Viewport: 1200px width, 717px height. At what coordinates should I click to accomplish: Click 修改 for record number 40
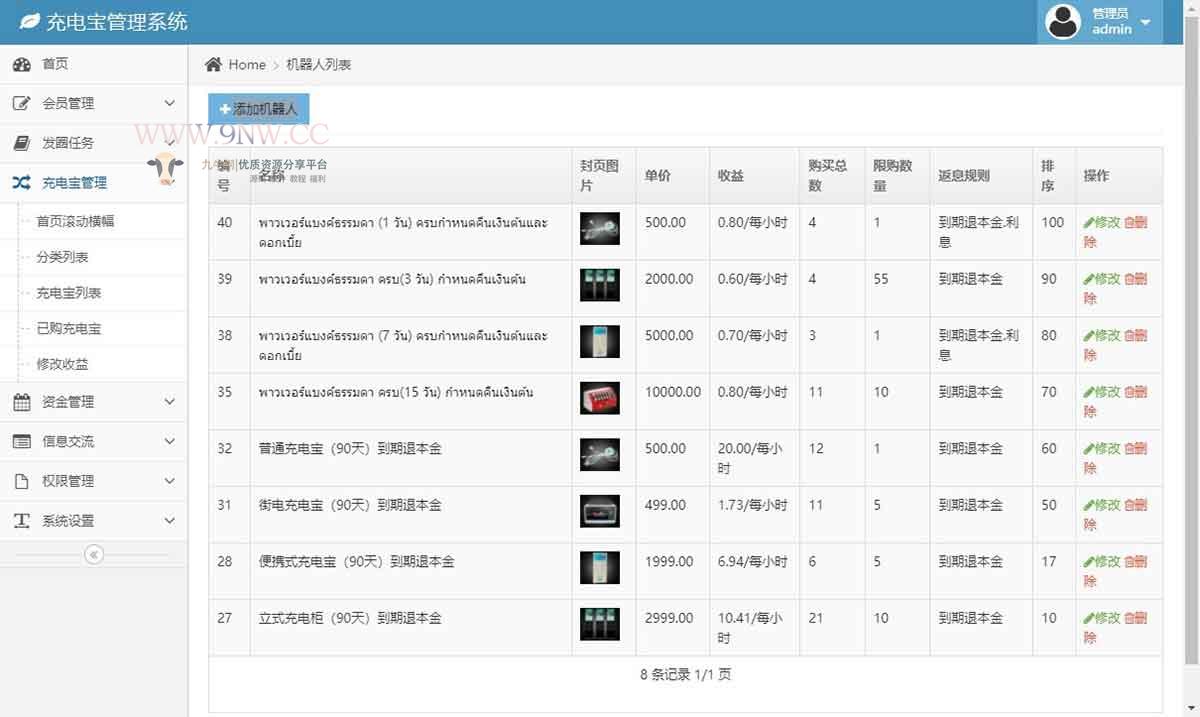coord(1101,223)
